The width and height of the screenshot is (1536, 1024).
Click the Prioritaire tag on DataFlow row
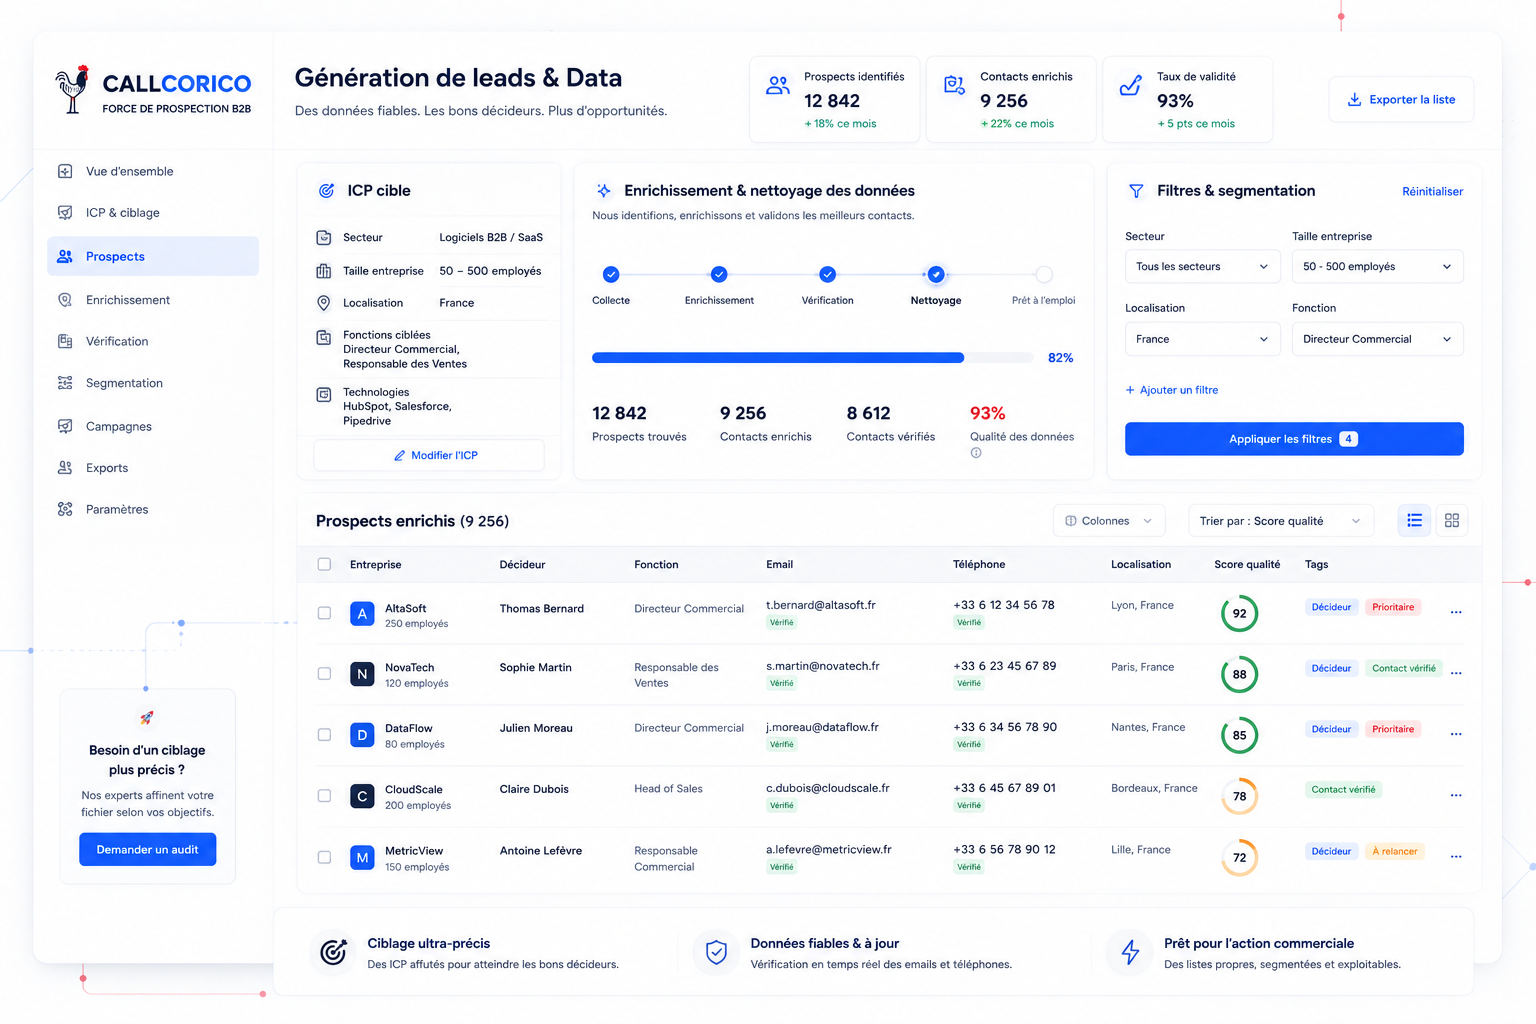click(x=1393, y=729)
